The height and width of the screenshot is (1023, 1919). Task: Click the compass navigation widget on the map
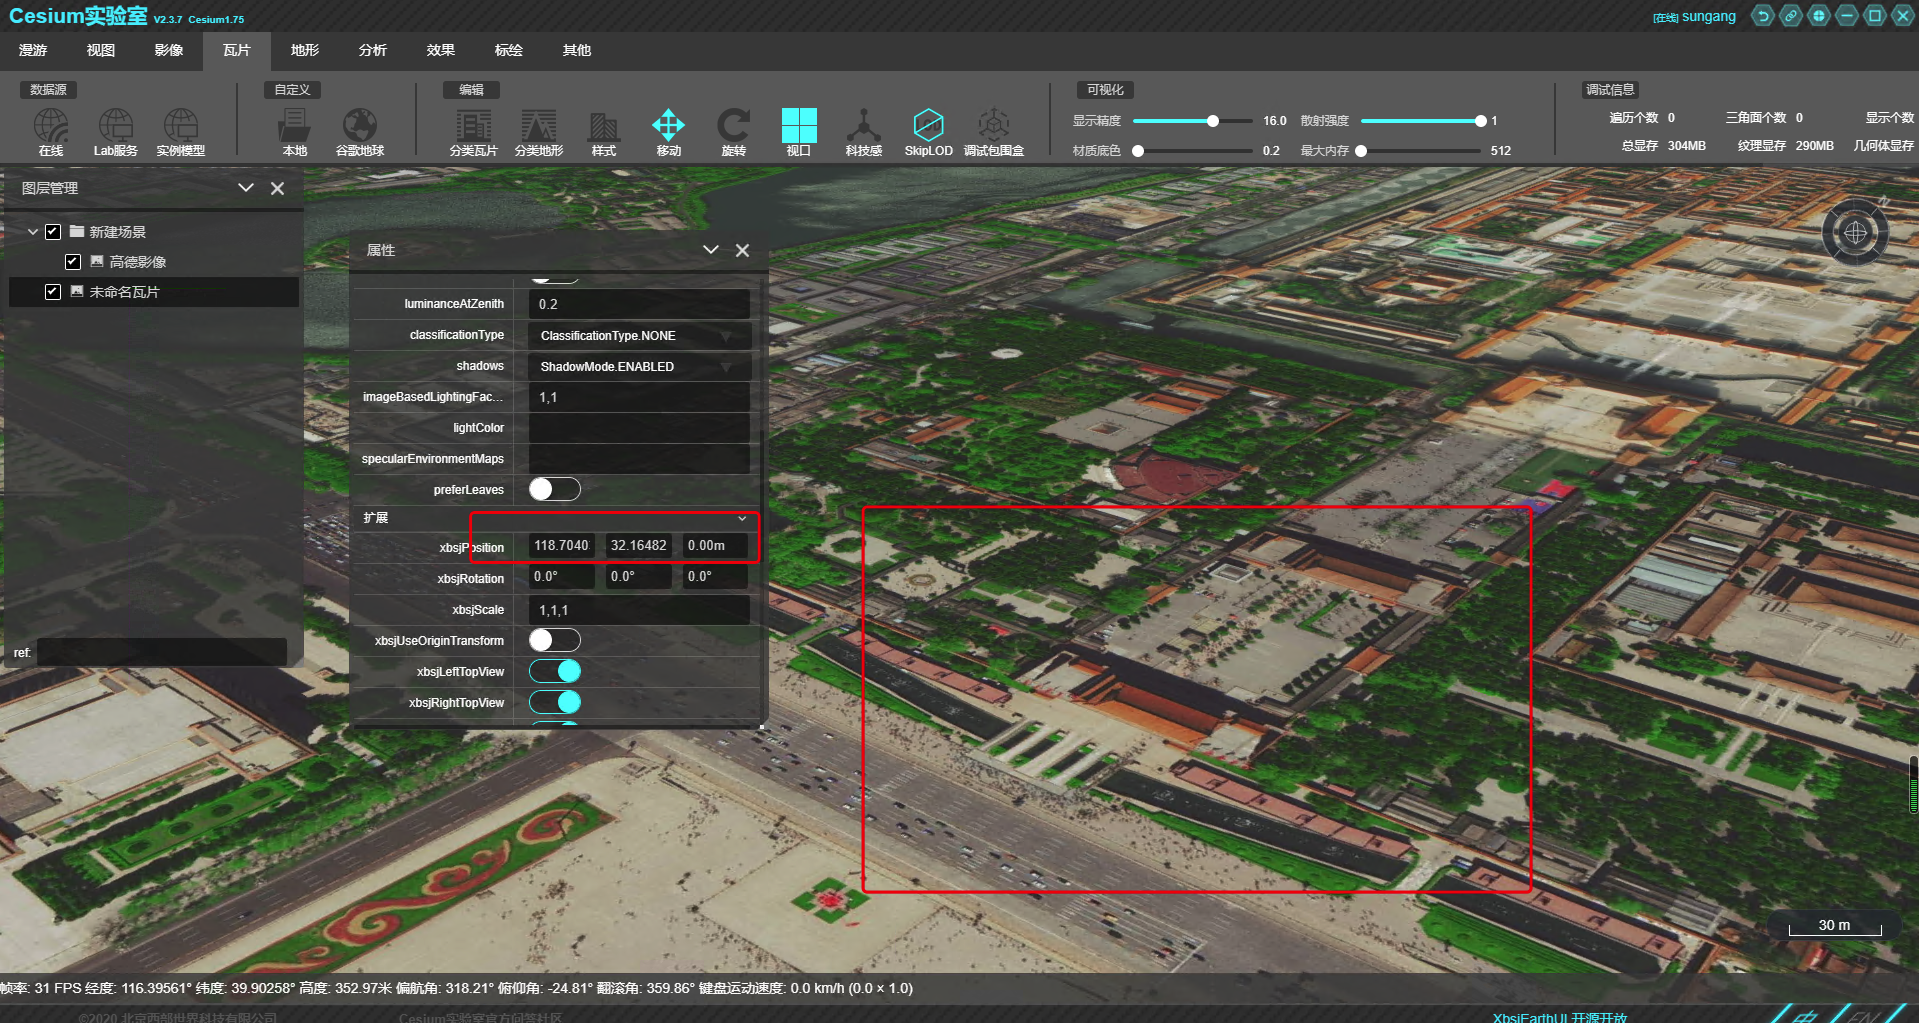click(1855, 233)
